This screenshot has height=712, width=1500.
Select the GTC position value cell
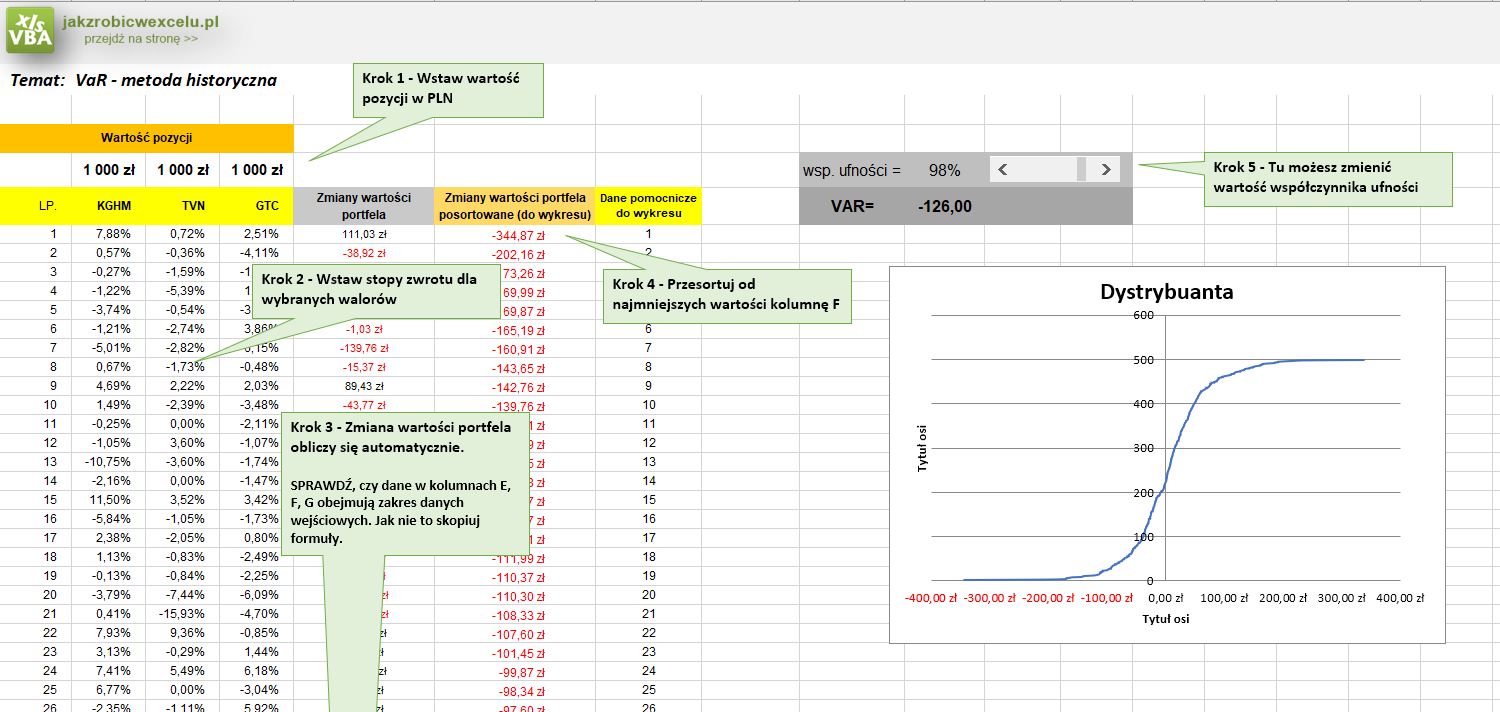[x=256, y=170]
